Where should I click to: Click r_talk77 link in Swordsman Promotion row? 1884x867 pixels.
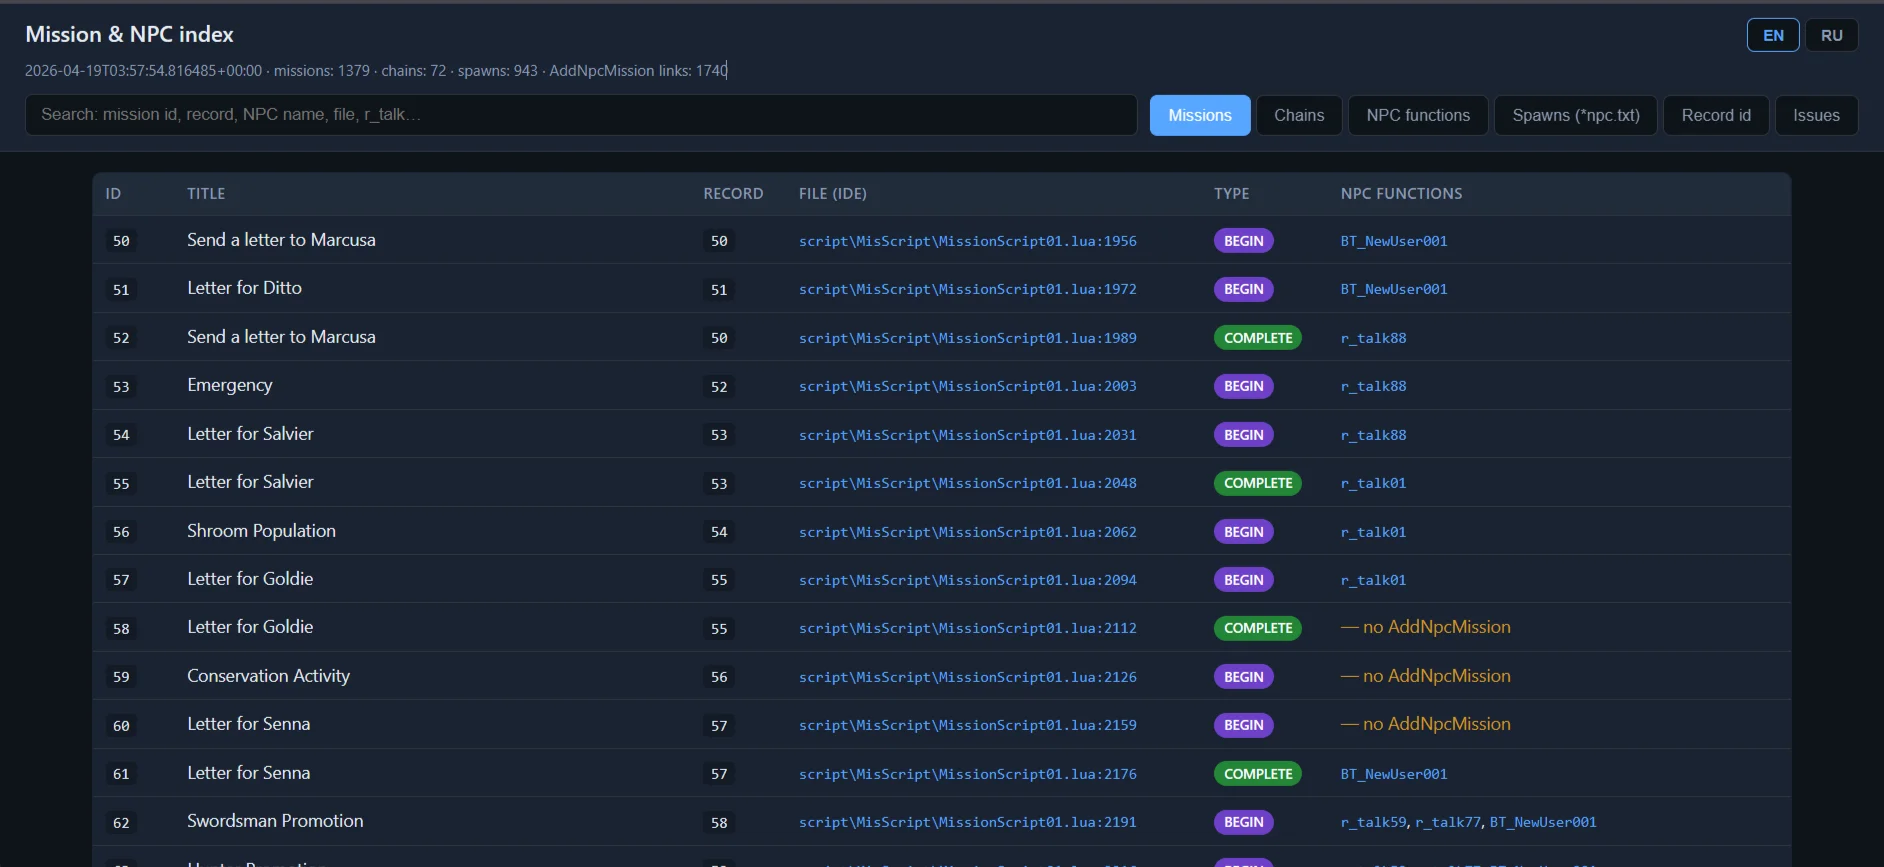click(x=1447, y=822)
